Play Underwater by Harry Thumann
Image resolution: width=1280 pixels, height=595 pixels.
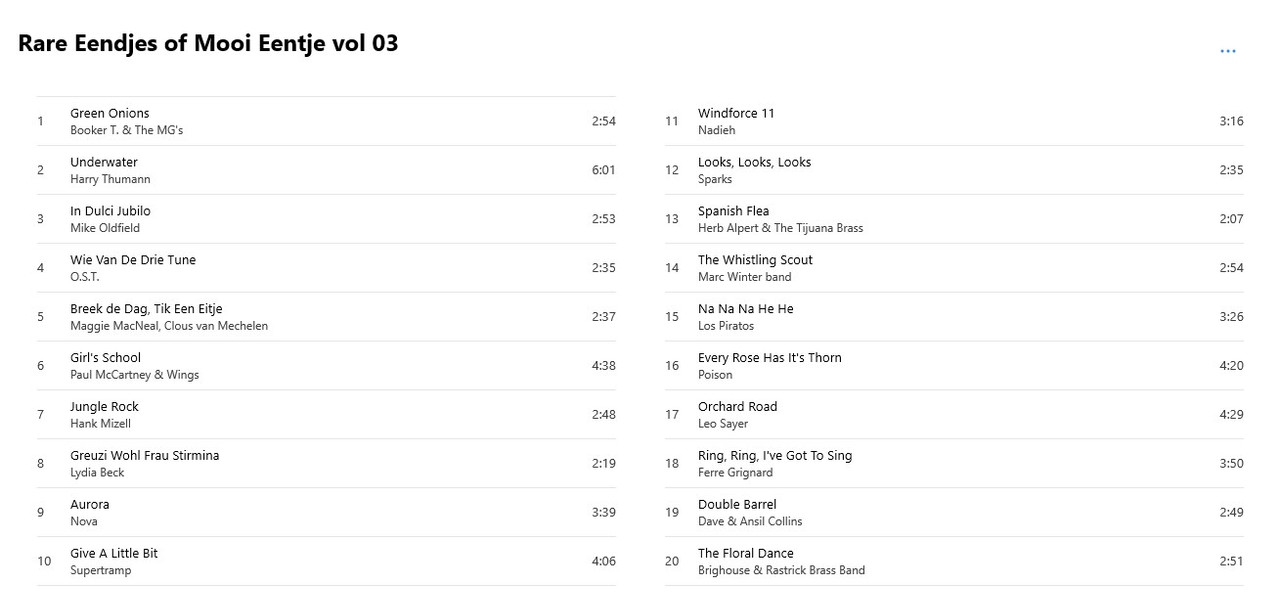tap(326, 170)
